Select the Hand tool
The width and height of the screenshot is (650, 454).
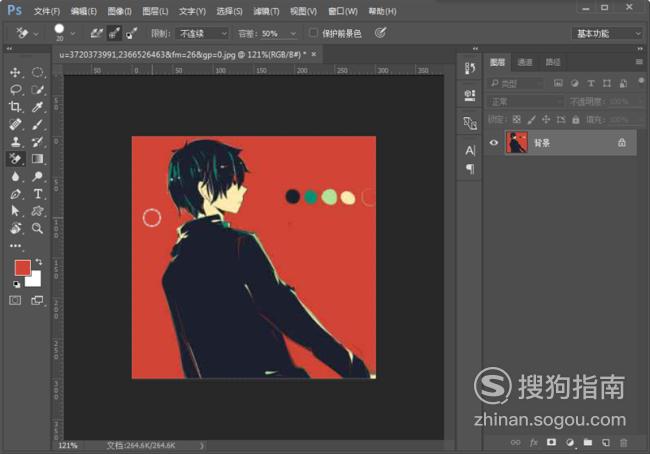(x=15, y=228)
